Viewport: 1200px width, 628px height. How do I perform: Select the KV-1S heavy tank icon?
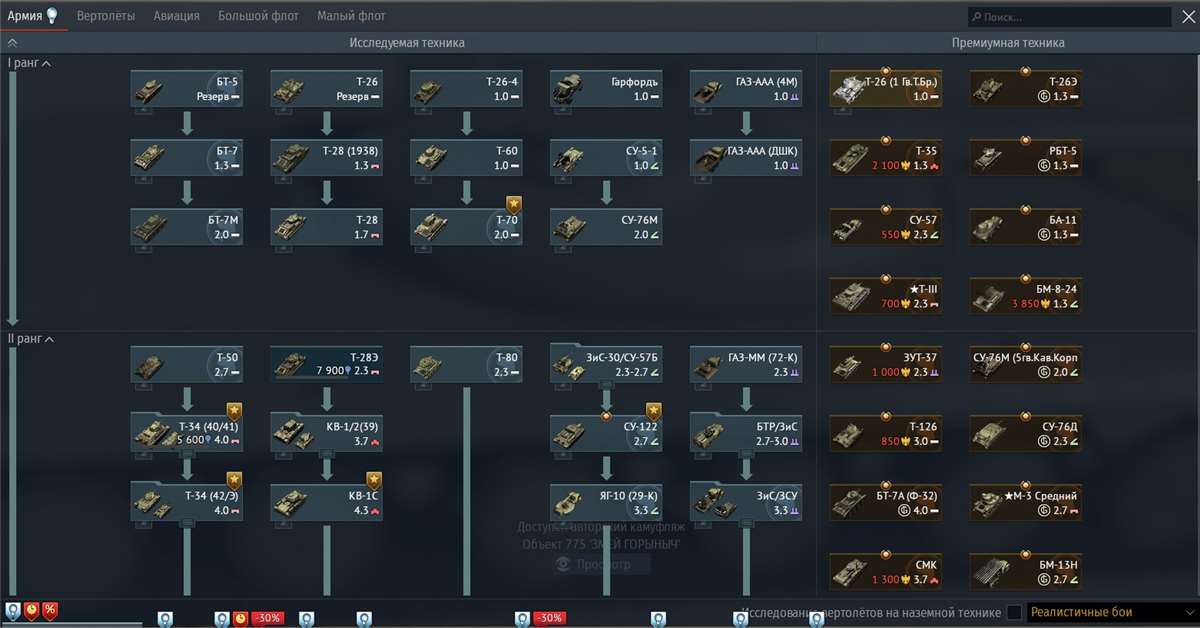(x=326, y=503)
